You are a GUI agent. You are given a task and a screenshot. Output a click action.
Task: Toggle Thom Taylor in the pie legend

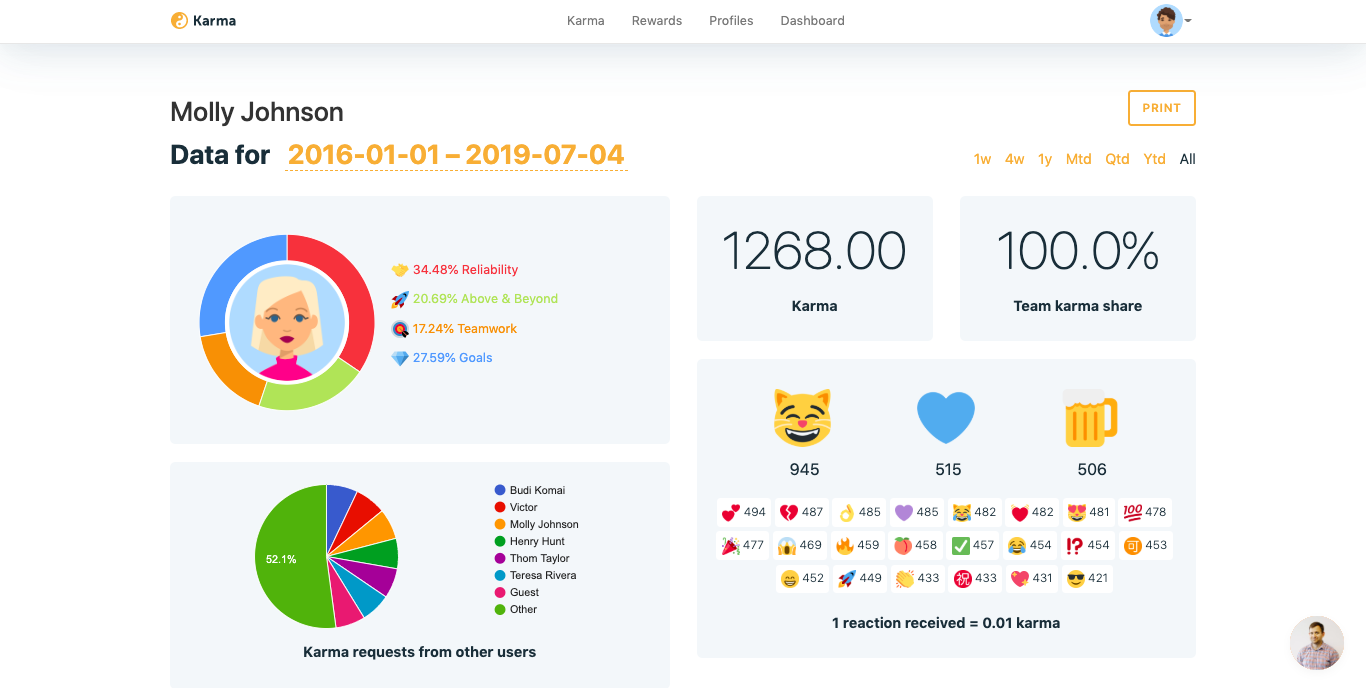532,558
